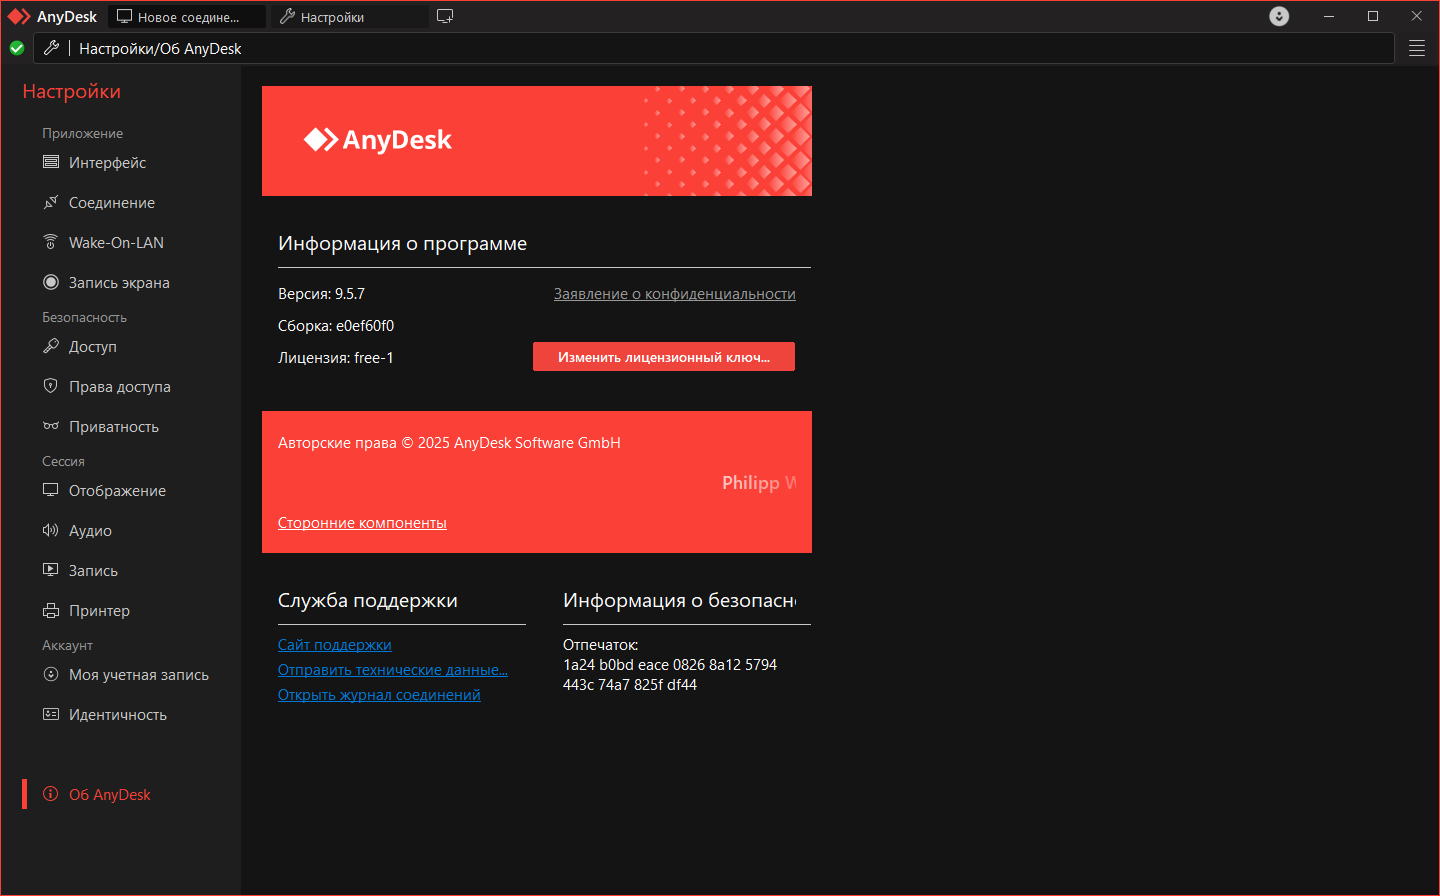Click Изменить лицензионный ключ button
The width and height of the screenshot is (1440, 896).
pyautogui.click(x=664, y=357)
